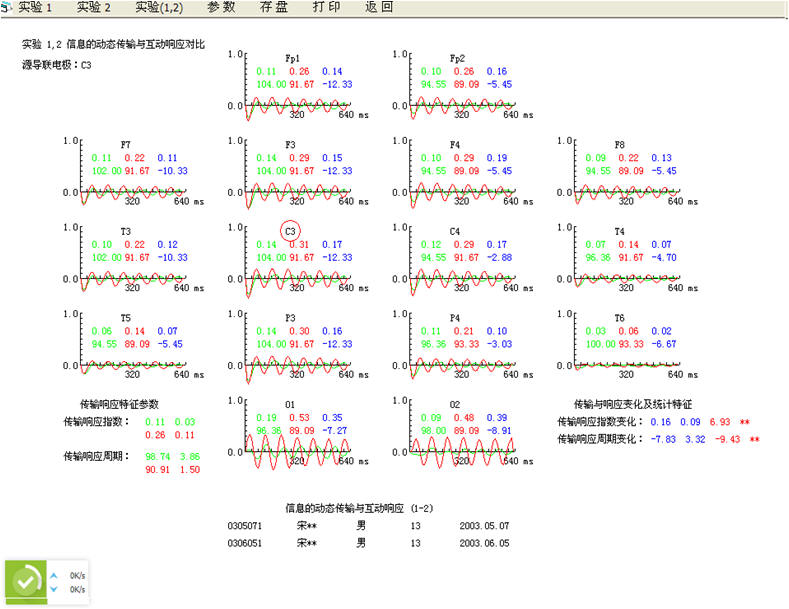Image resolution: width=789 pixels, height=609 pixels.
Task: Click the O2 electrode waveform chart
Action: (462, 433)
